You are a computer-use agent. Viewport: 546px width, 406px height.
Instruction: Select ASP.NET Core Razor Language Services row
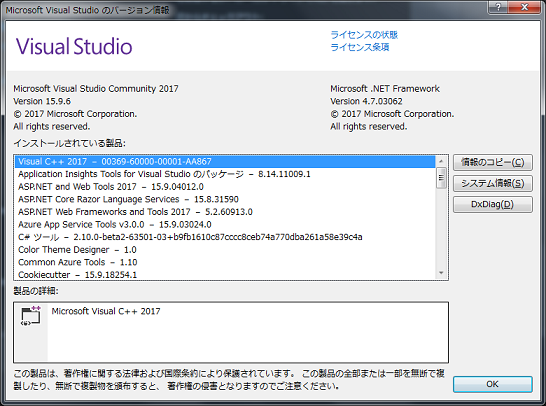click(225, 199)
